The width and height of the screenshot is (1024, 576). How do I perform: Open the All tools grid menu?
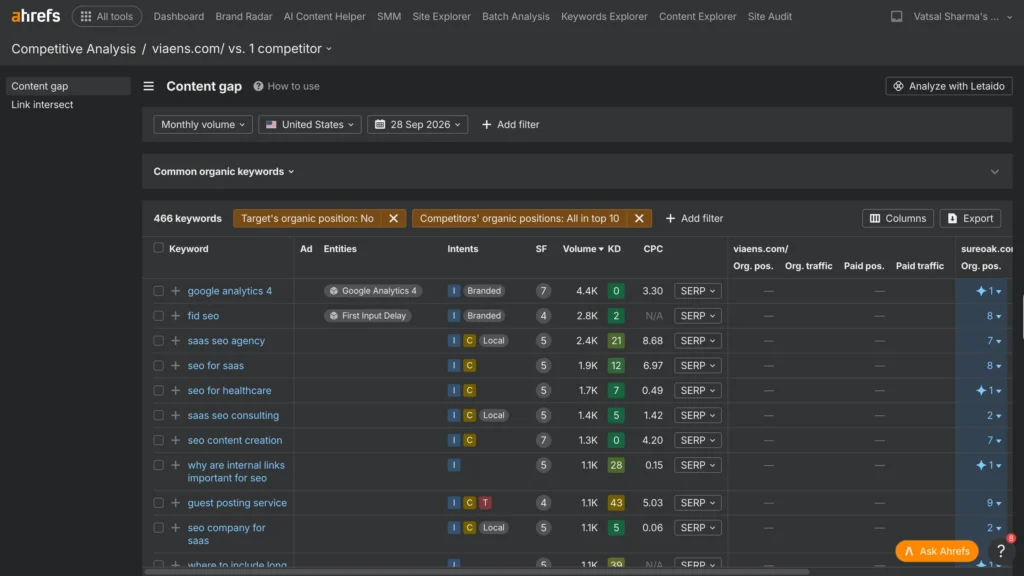click(x=106, y=16)
